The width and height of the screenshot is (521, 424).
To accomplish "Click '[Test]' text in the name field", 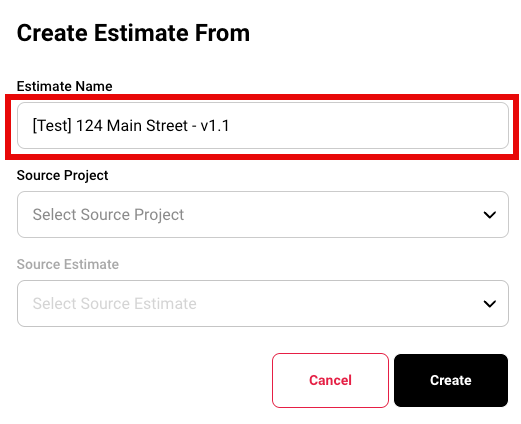I will [x=52, y=126].
